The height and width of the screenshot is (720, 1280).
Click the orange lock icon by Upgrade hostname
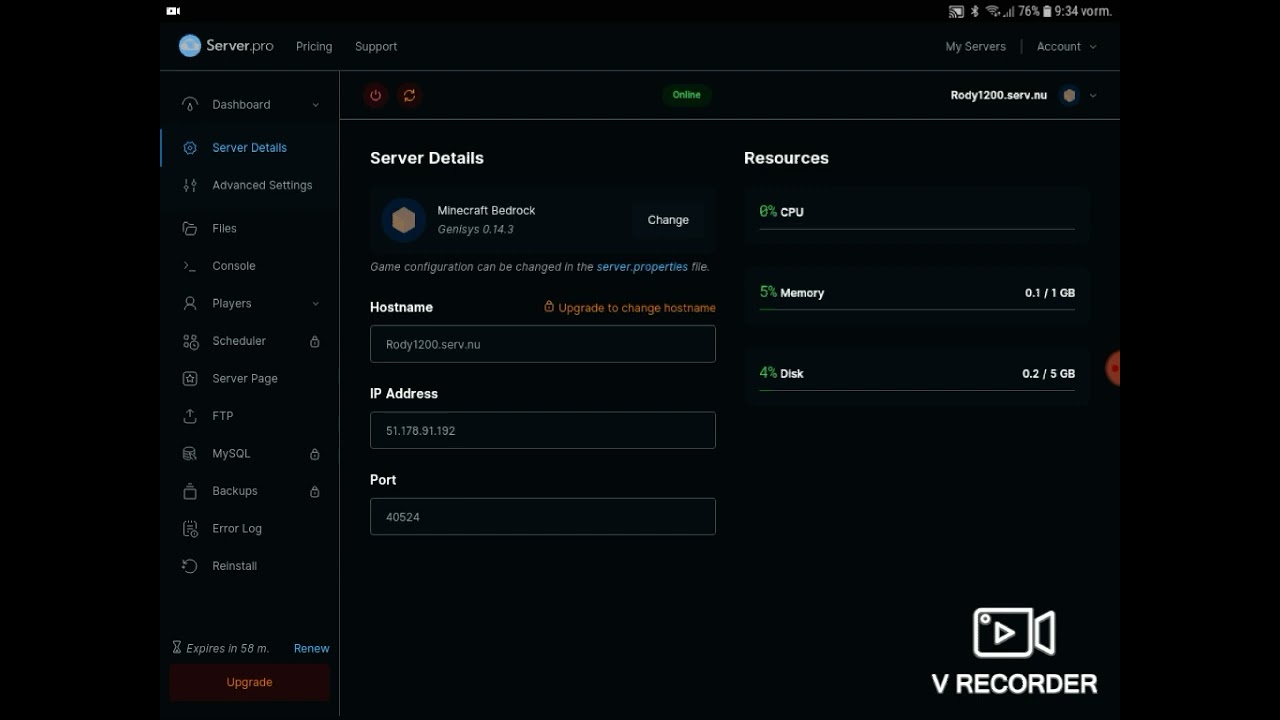(549, 307)
